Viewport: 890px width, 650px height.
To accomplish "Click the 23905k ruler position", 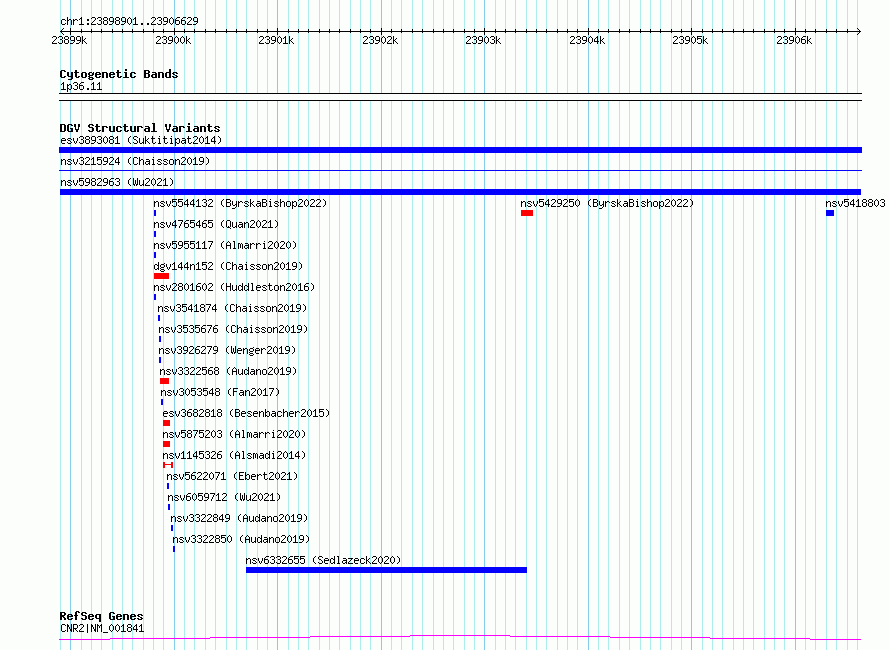I will (x=691, y=40).
